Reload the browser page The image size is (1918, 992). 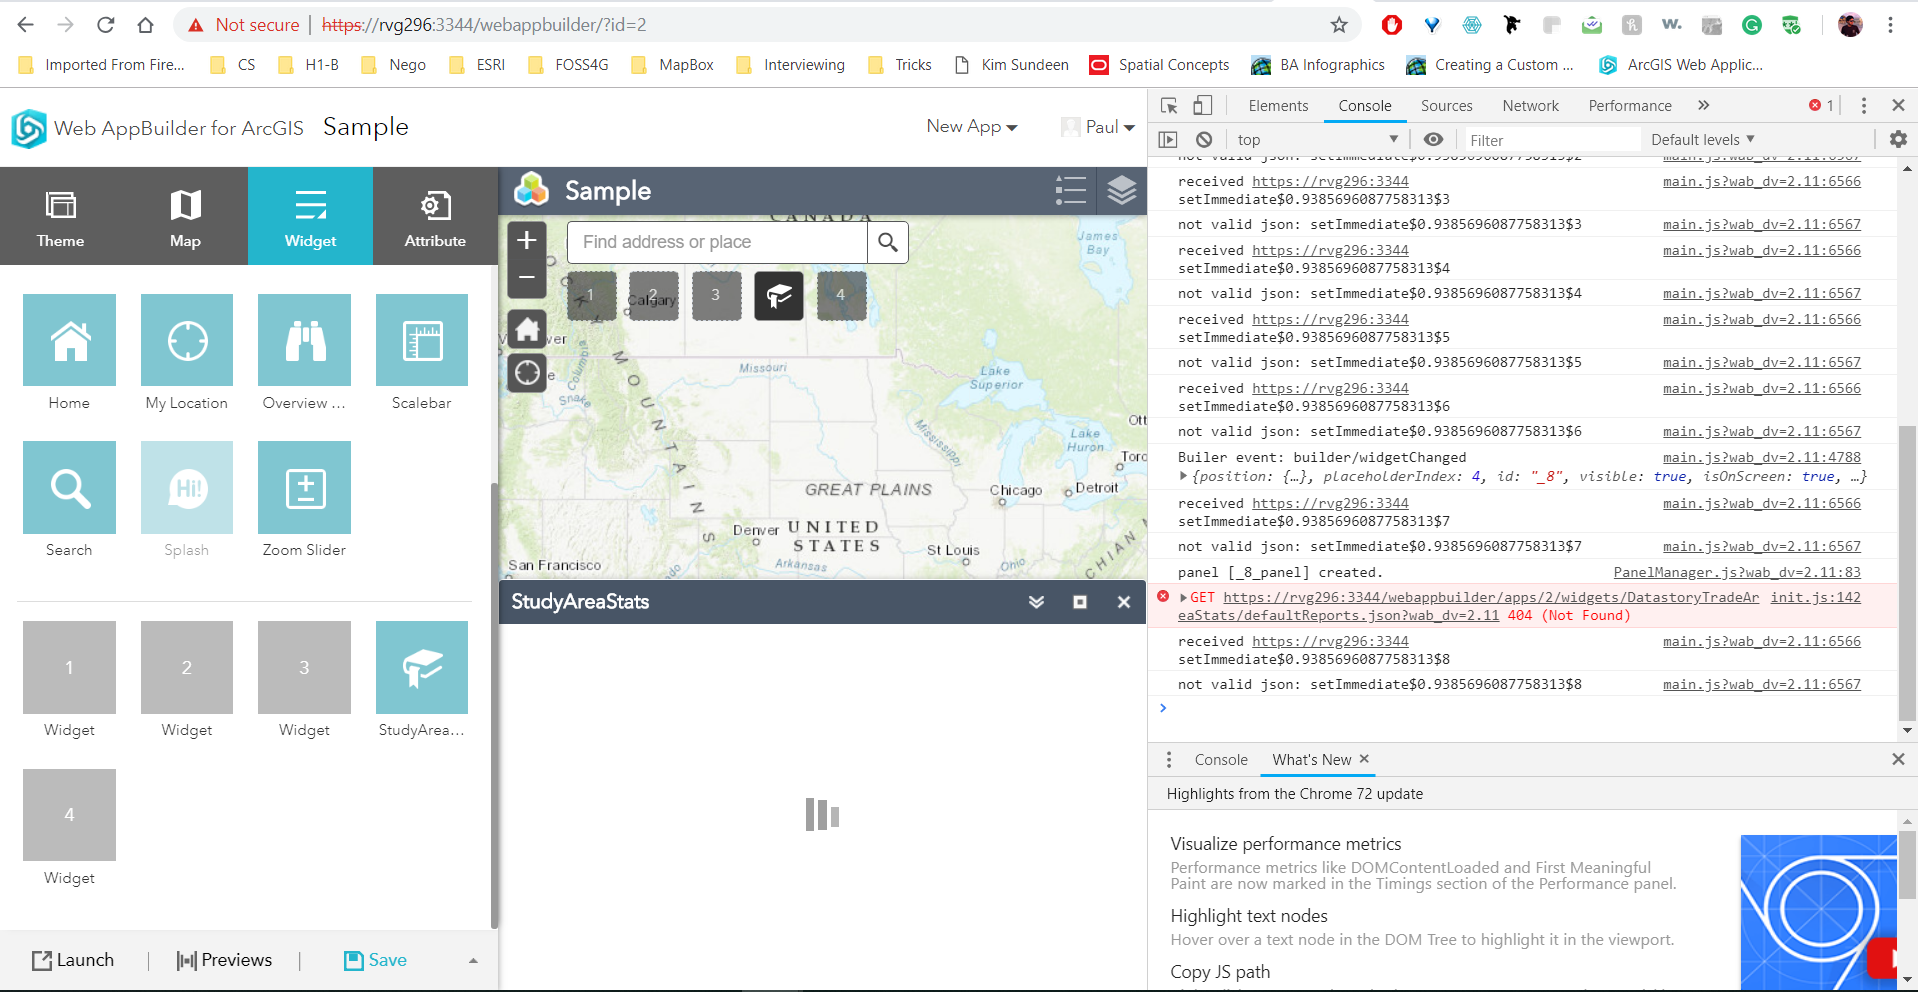tap(105, 25)
